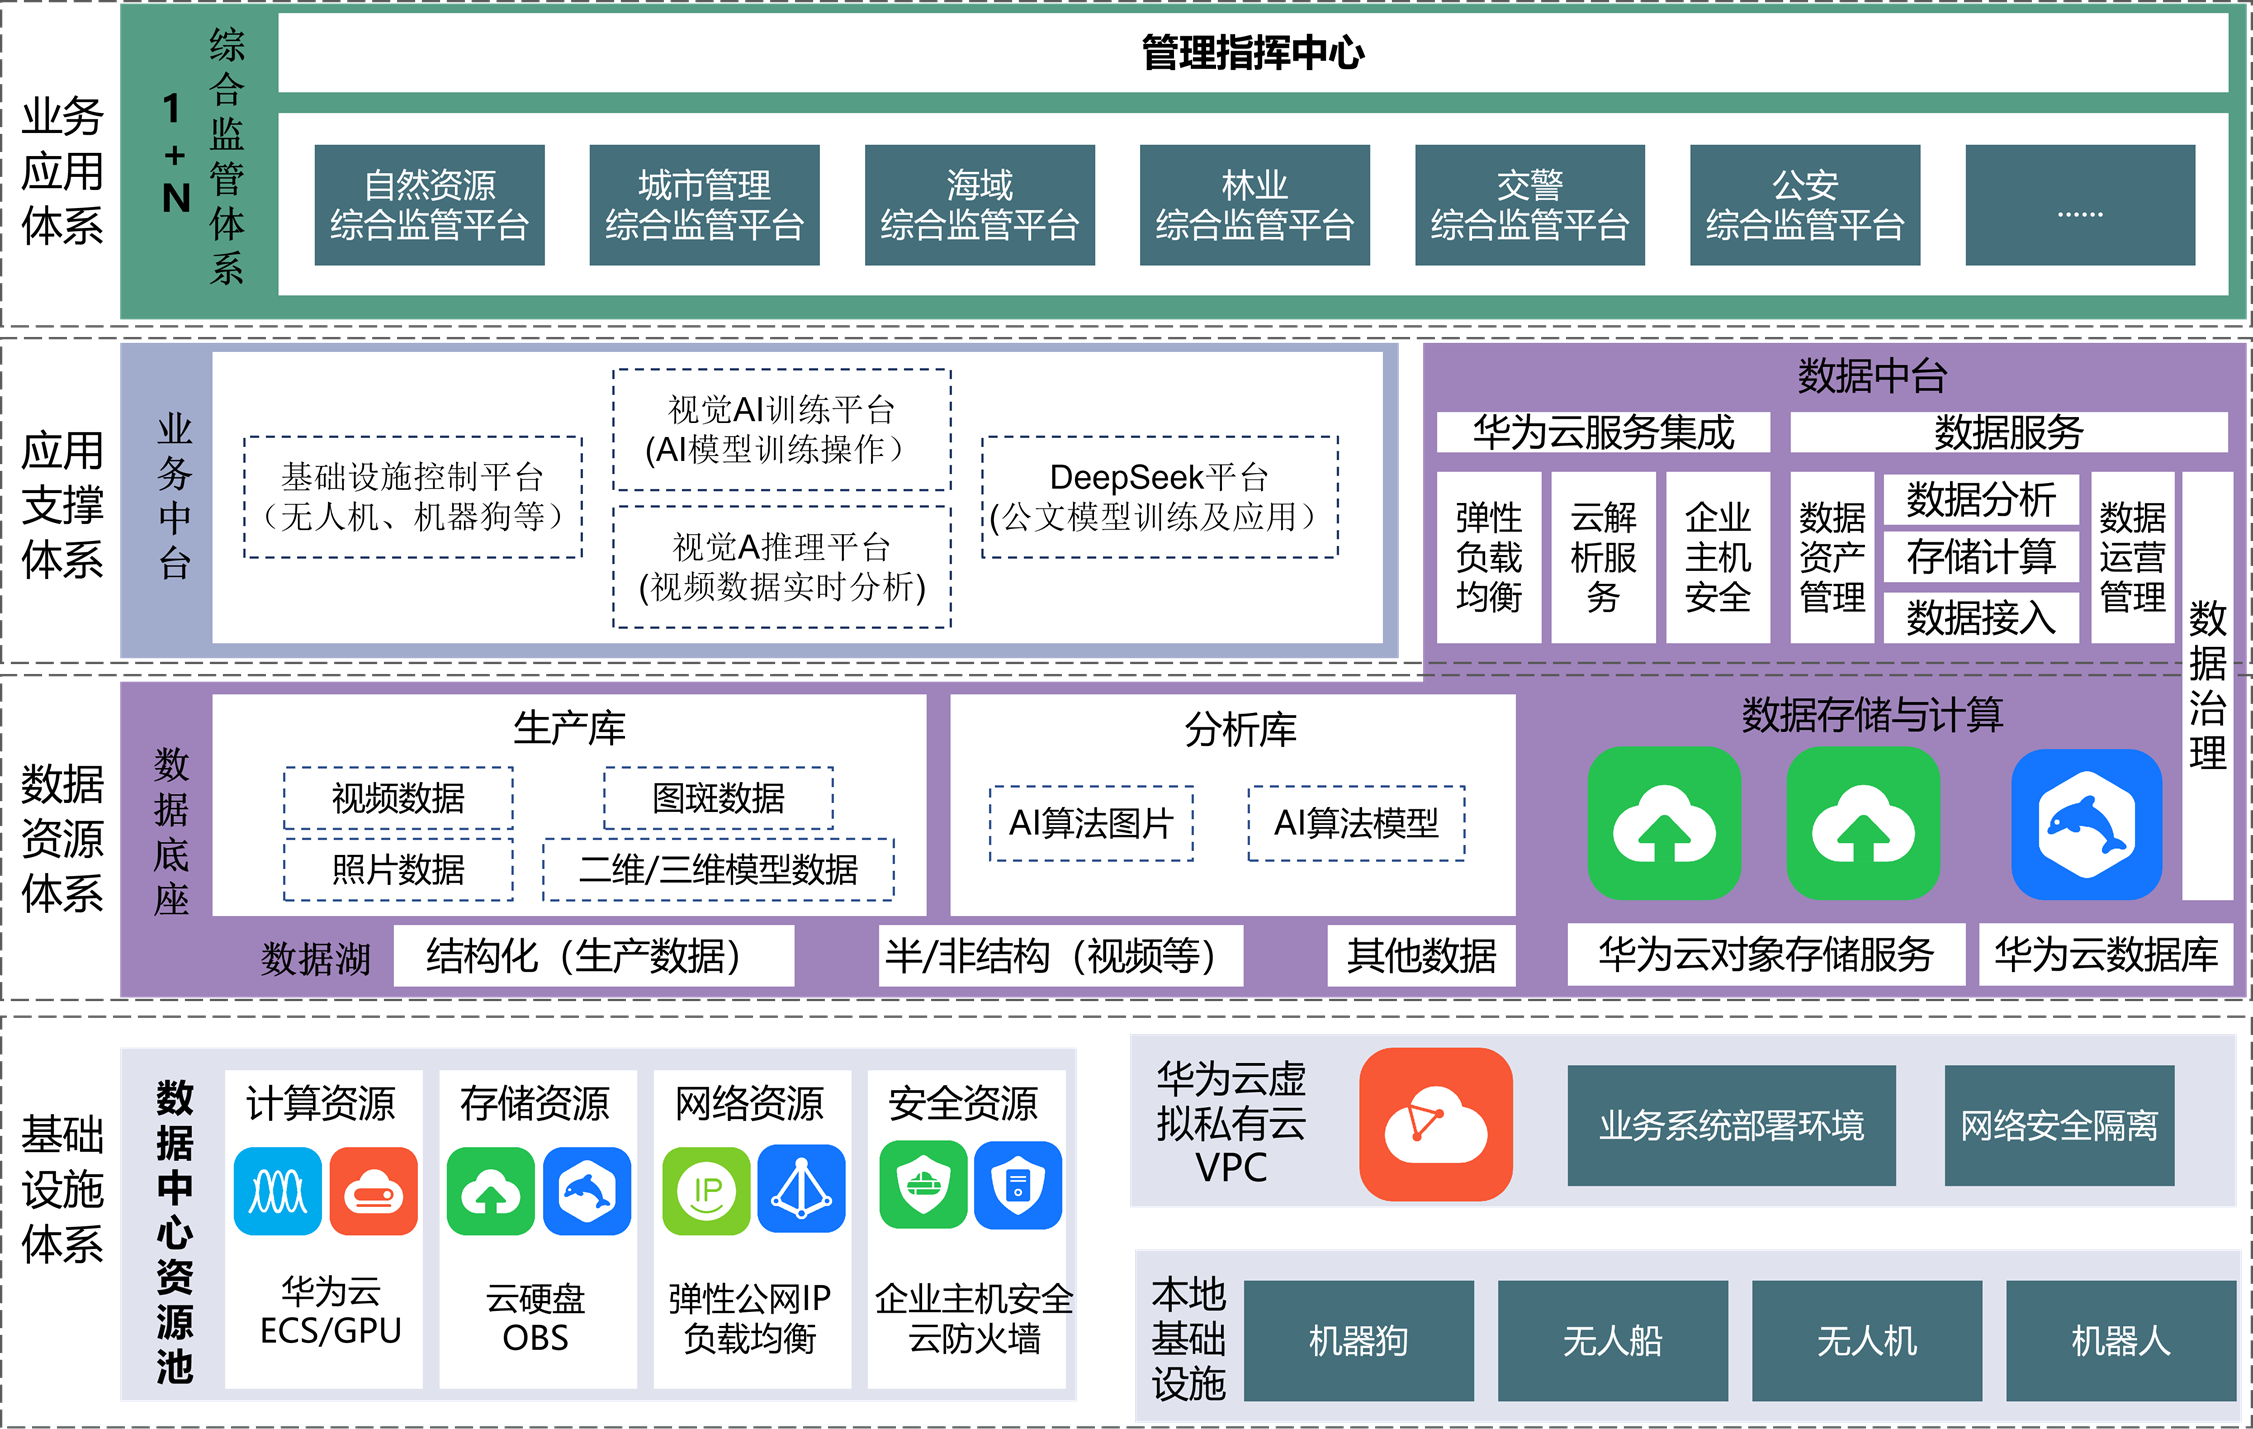
Task: Select the 数据分析 service label
Action: 1978,505
